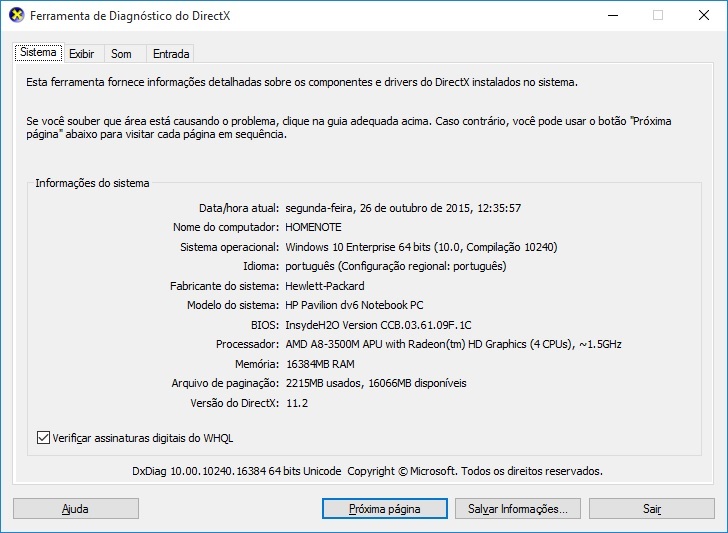The image size is (728, 533).
Task: Exit with the Sair button
Action: coord(652,509)
